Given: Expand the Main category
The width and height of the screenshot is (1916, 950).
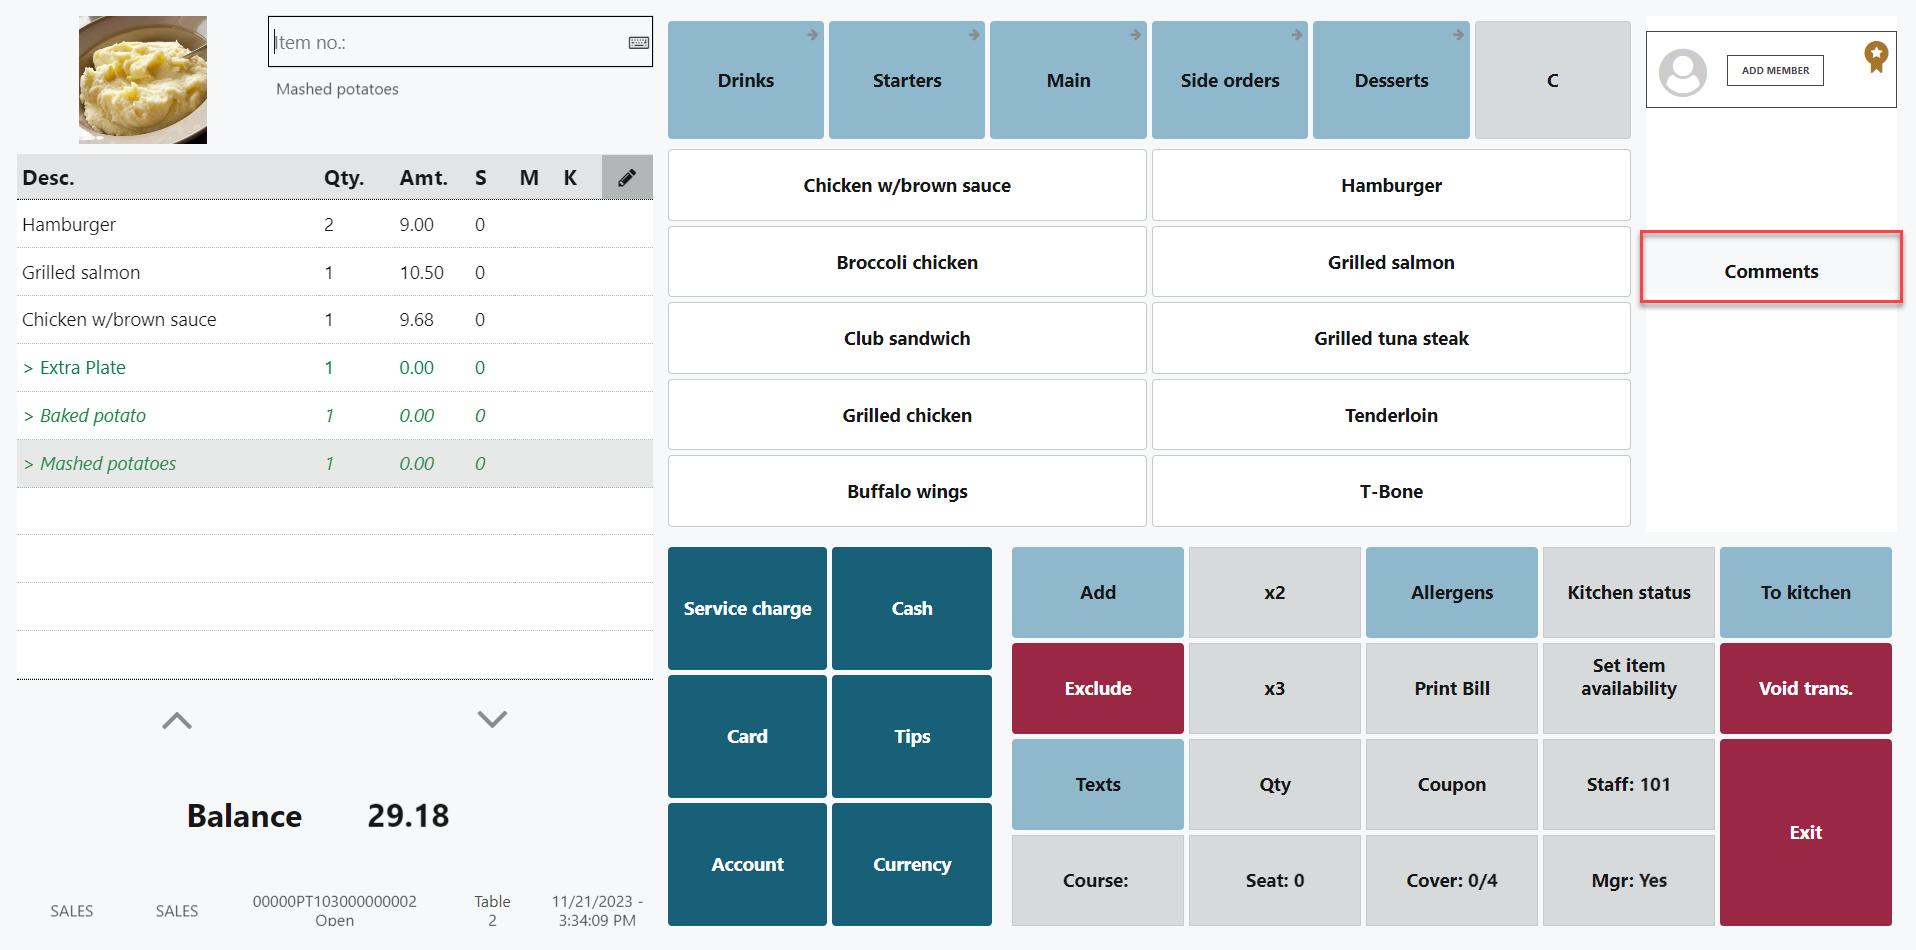Looking at the screenshot, I should pyautogui.click(x=1068, y=80).
